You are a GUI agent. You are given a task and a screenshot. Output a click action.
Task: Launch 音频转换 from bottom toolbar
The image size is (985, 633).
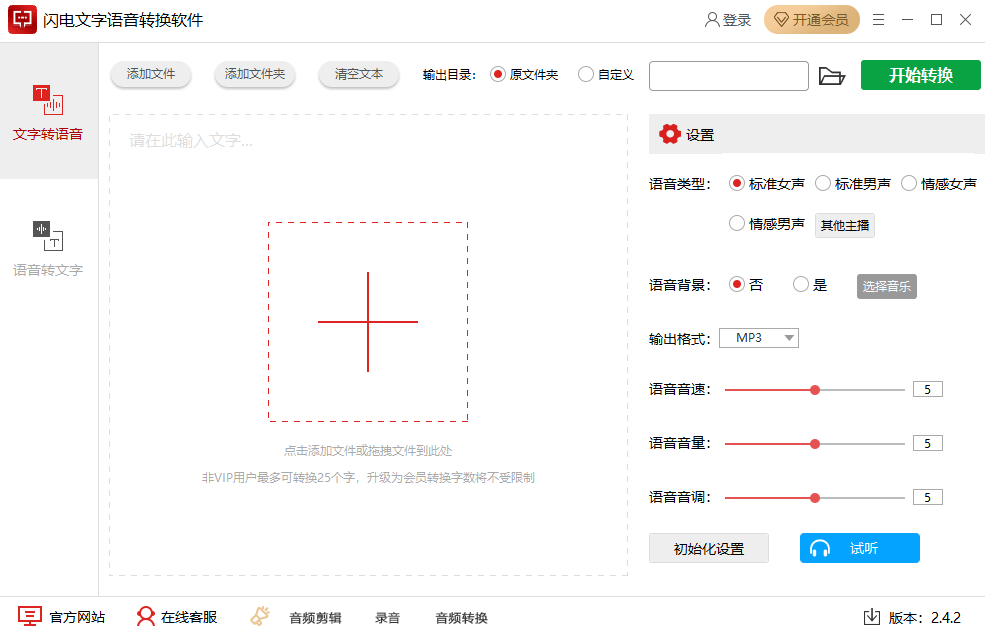[460, 618]
